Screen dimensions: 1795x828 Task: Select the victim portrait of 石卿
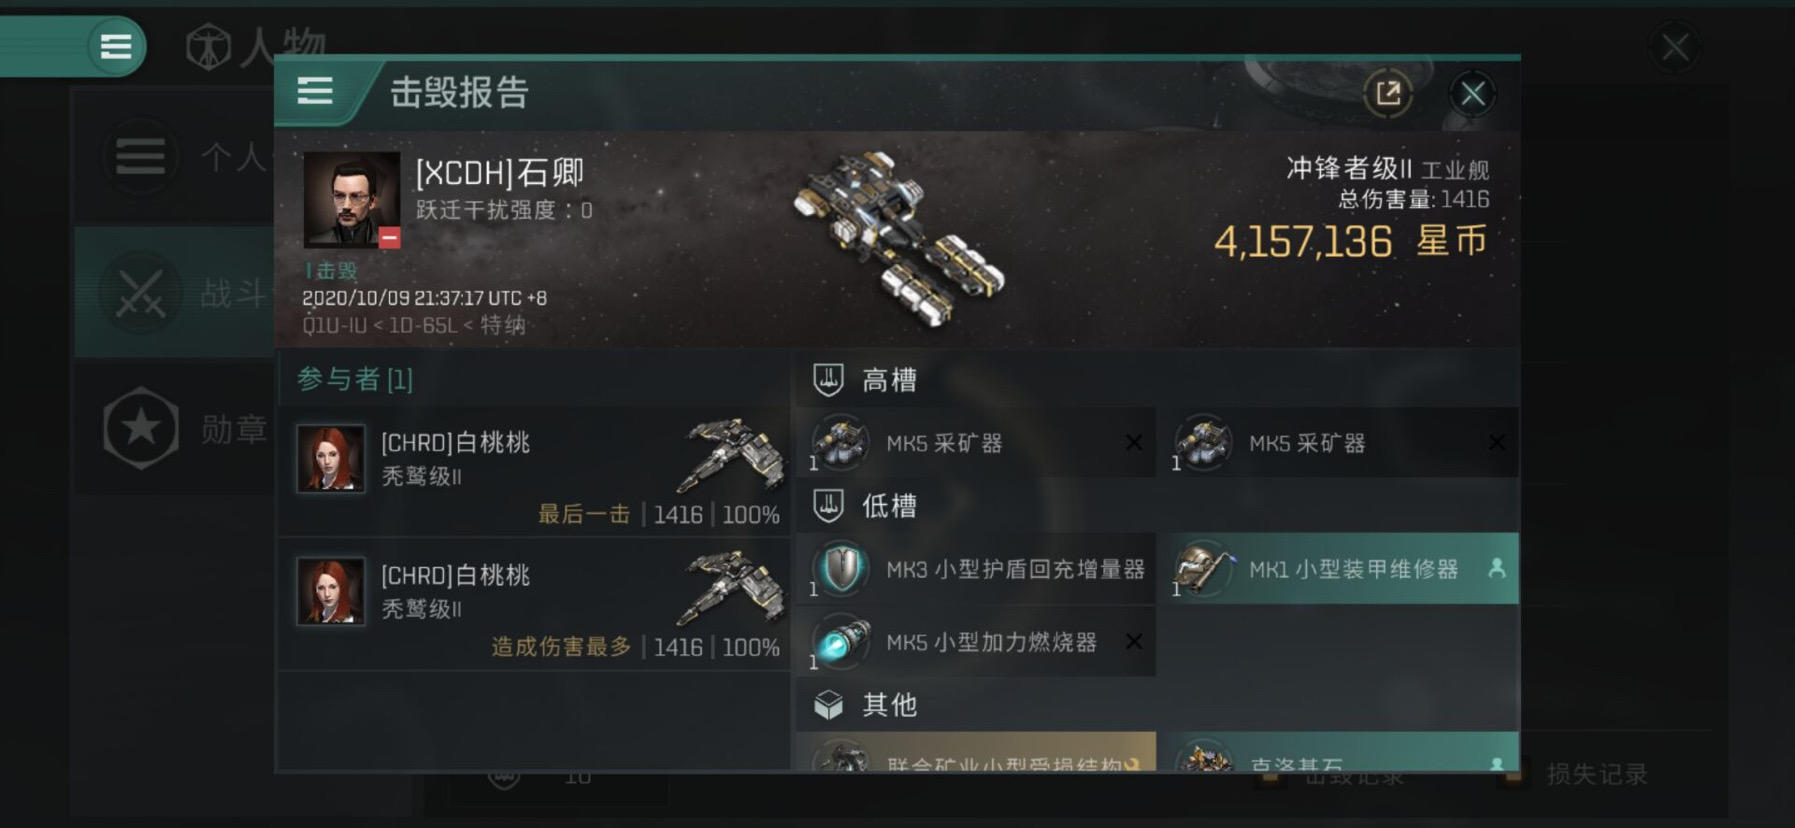(352, 200)
